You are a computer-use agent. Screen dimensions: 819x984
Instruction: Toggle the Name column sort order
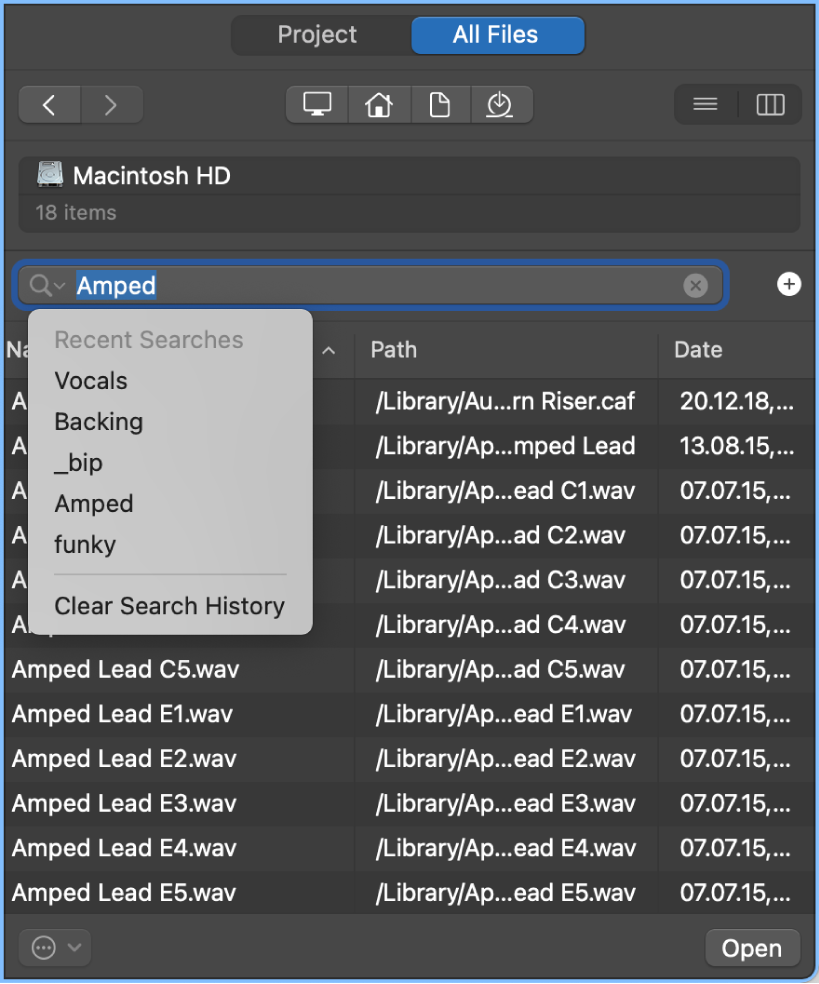click(328, 351)
